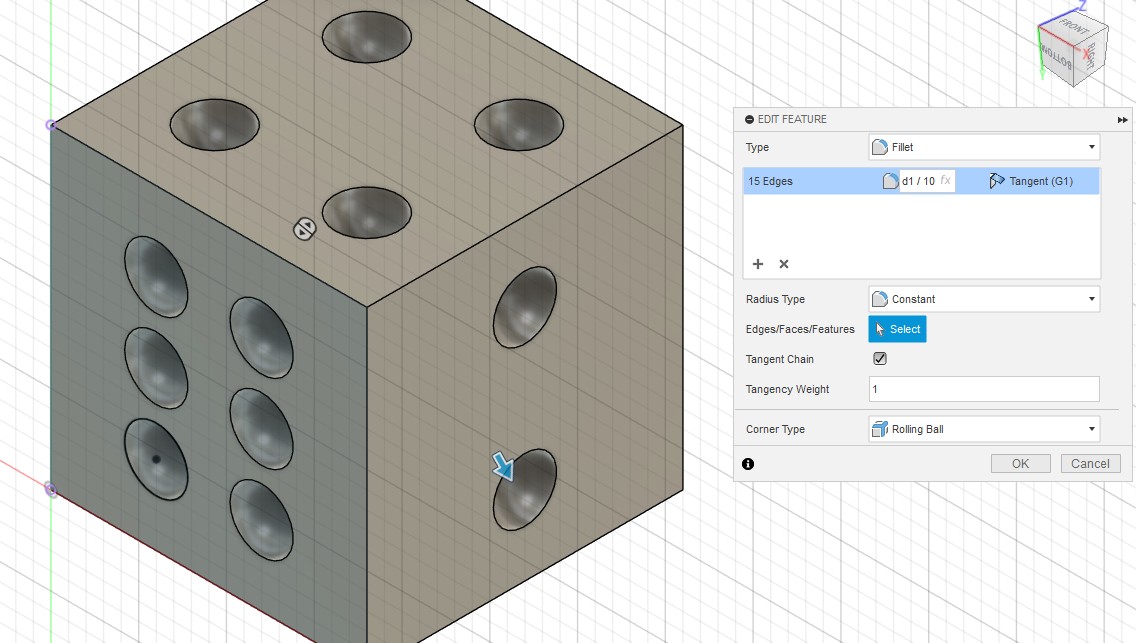This screenshot has height=643, width=1136.
Task: Click the fx expression icon
Action: [945, 181]
